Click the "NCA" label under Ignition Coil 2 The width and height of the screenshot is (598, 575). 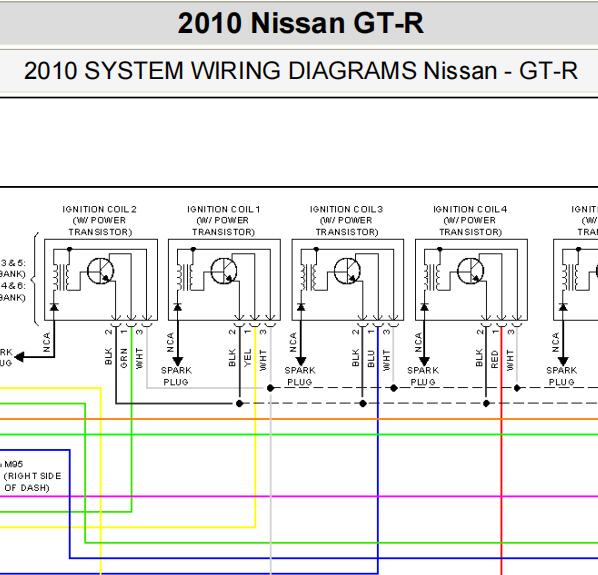47,342
